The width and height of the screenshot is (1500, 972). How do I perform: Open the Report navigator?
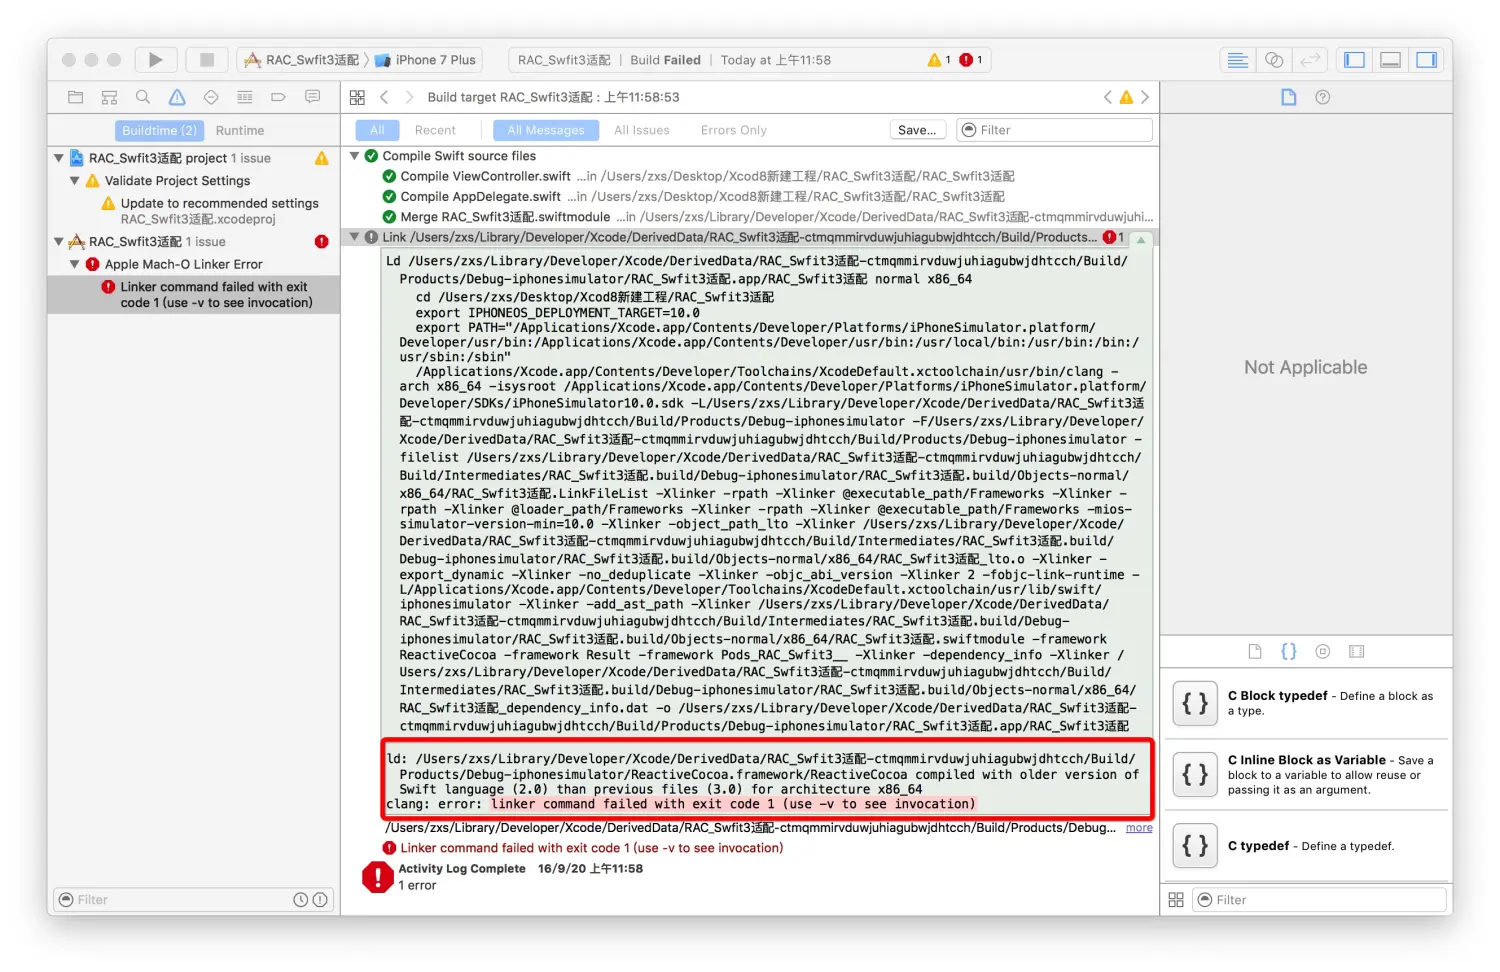point(313,97)
